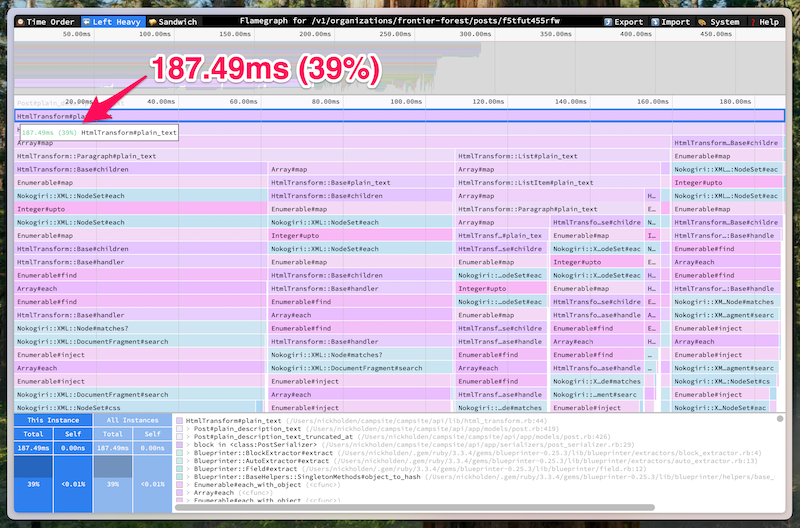Click the 250.00ms mark on the overview ruler
The width and height of the screenshot is (800, 528).
tap(395, 34)
